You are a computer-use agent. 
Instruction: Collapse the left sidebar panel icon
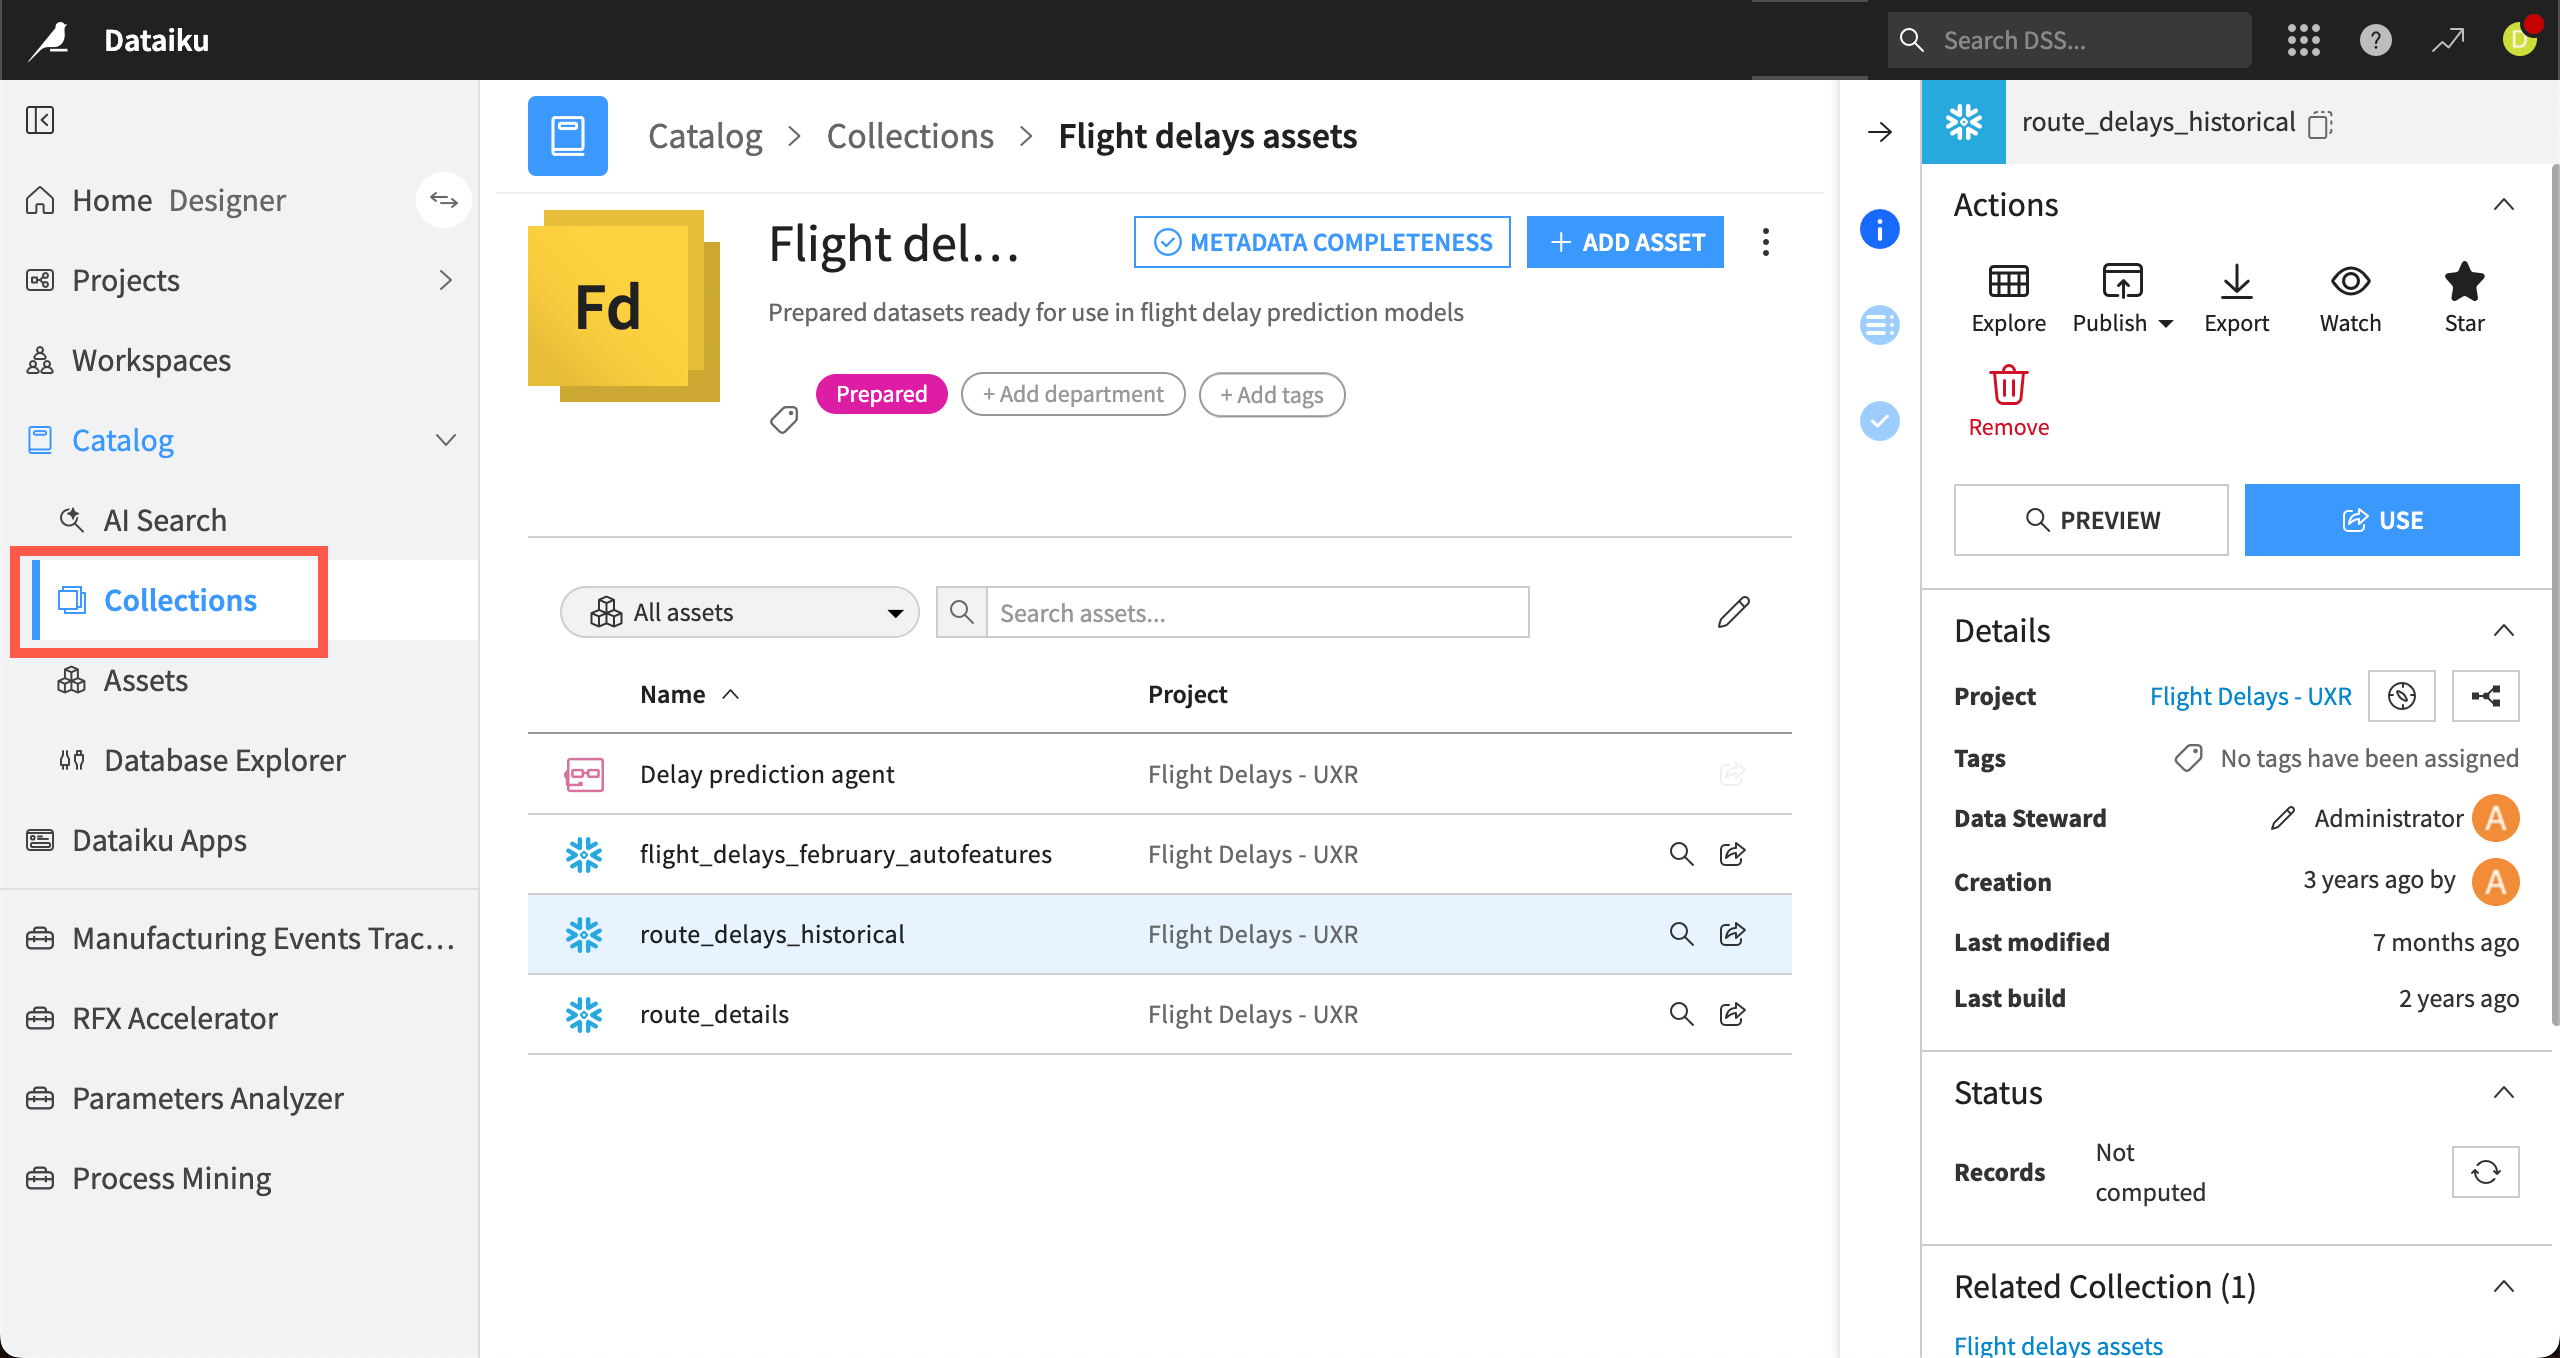click(x=40, y=120)
